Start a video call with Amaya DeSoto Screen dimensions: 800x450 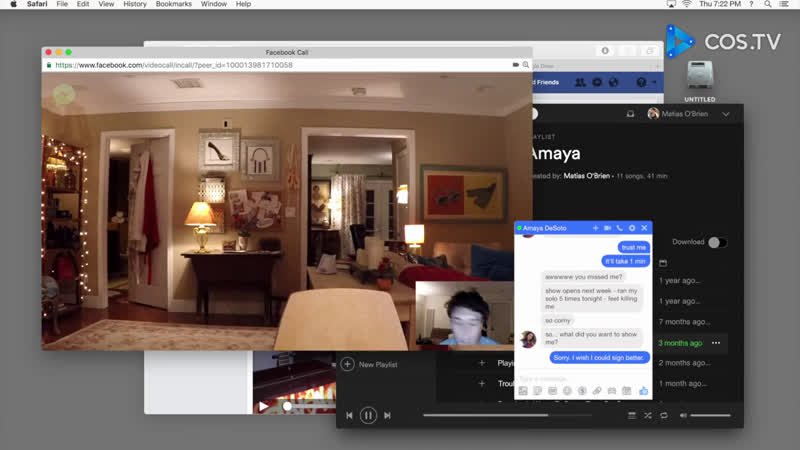[x=607, y=228]
